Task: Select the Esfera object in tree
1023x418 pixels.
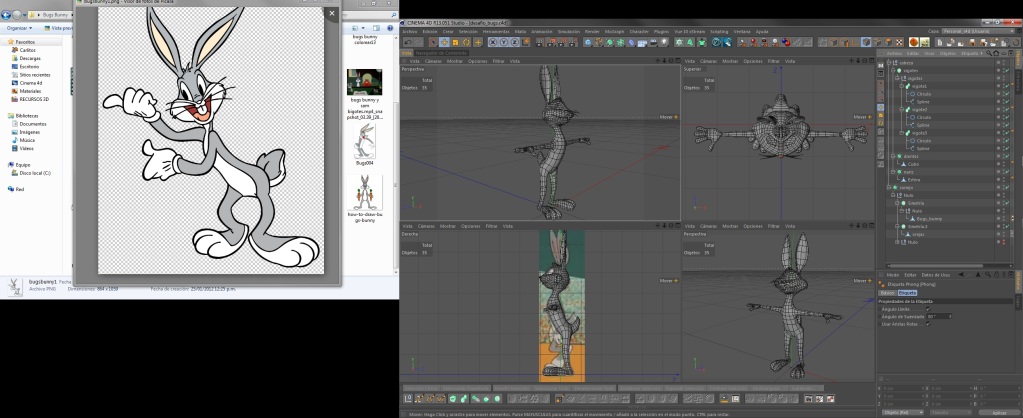Action: [x=913, y=180]
